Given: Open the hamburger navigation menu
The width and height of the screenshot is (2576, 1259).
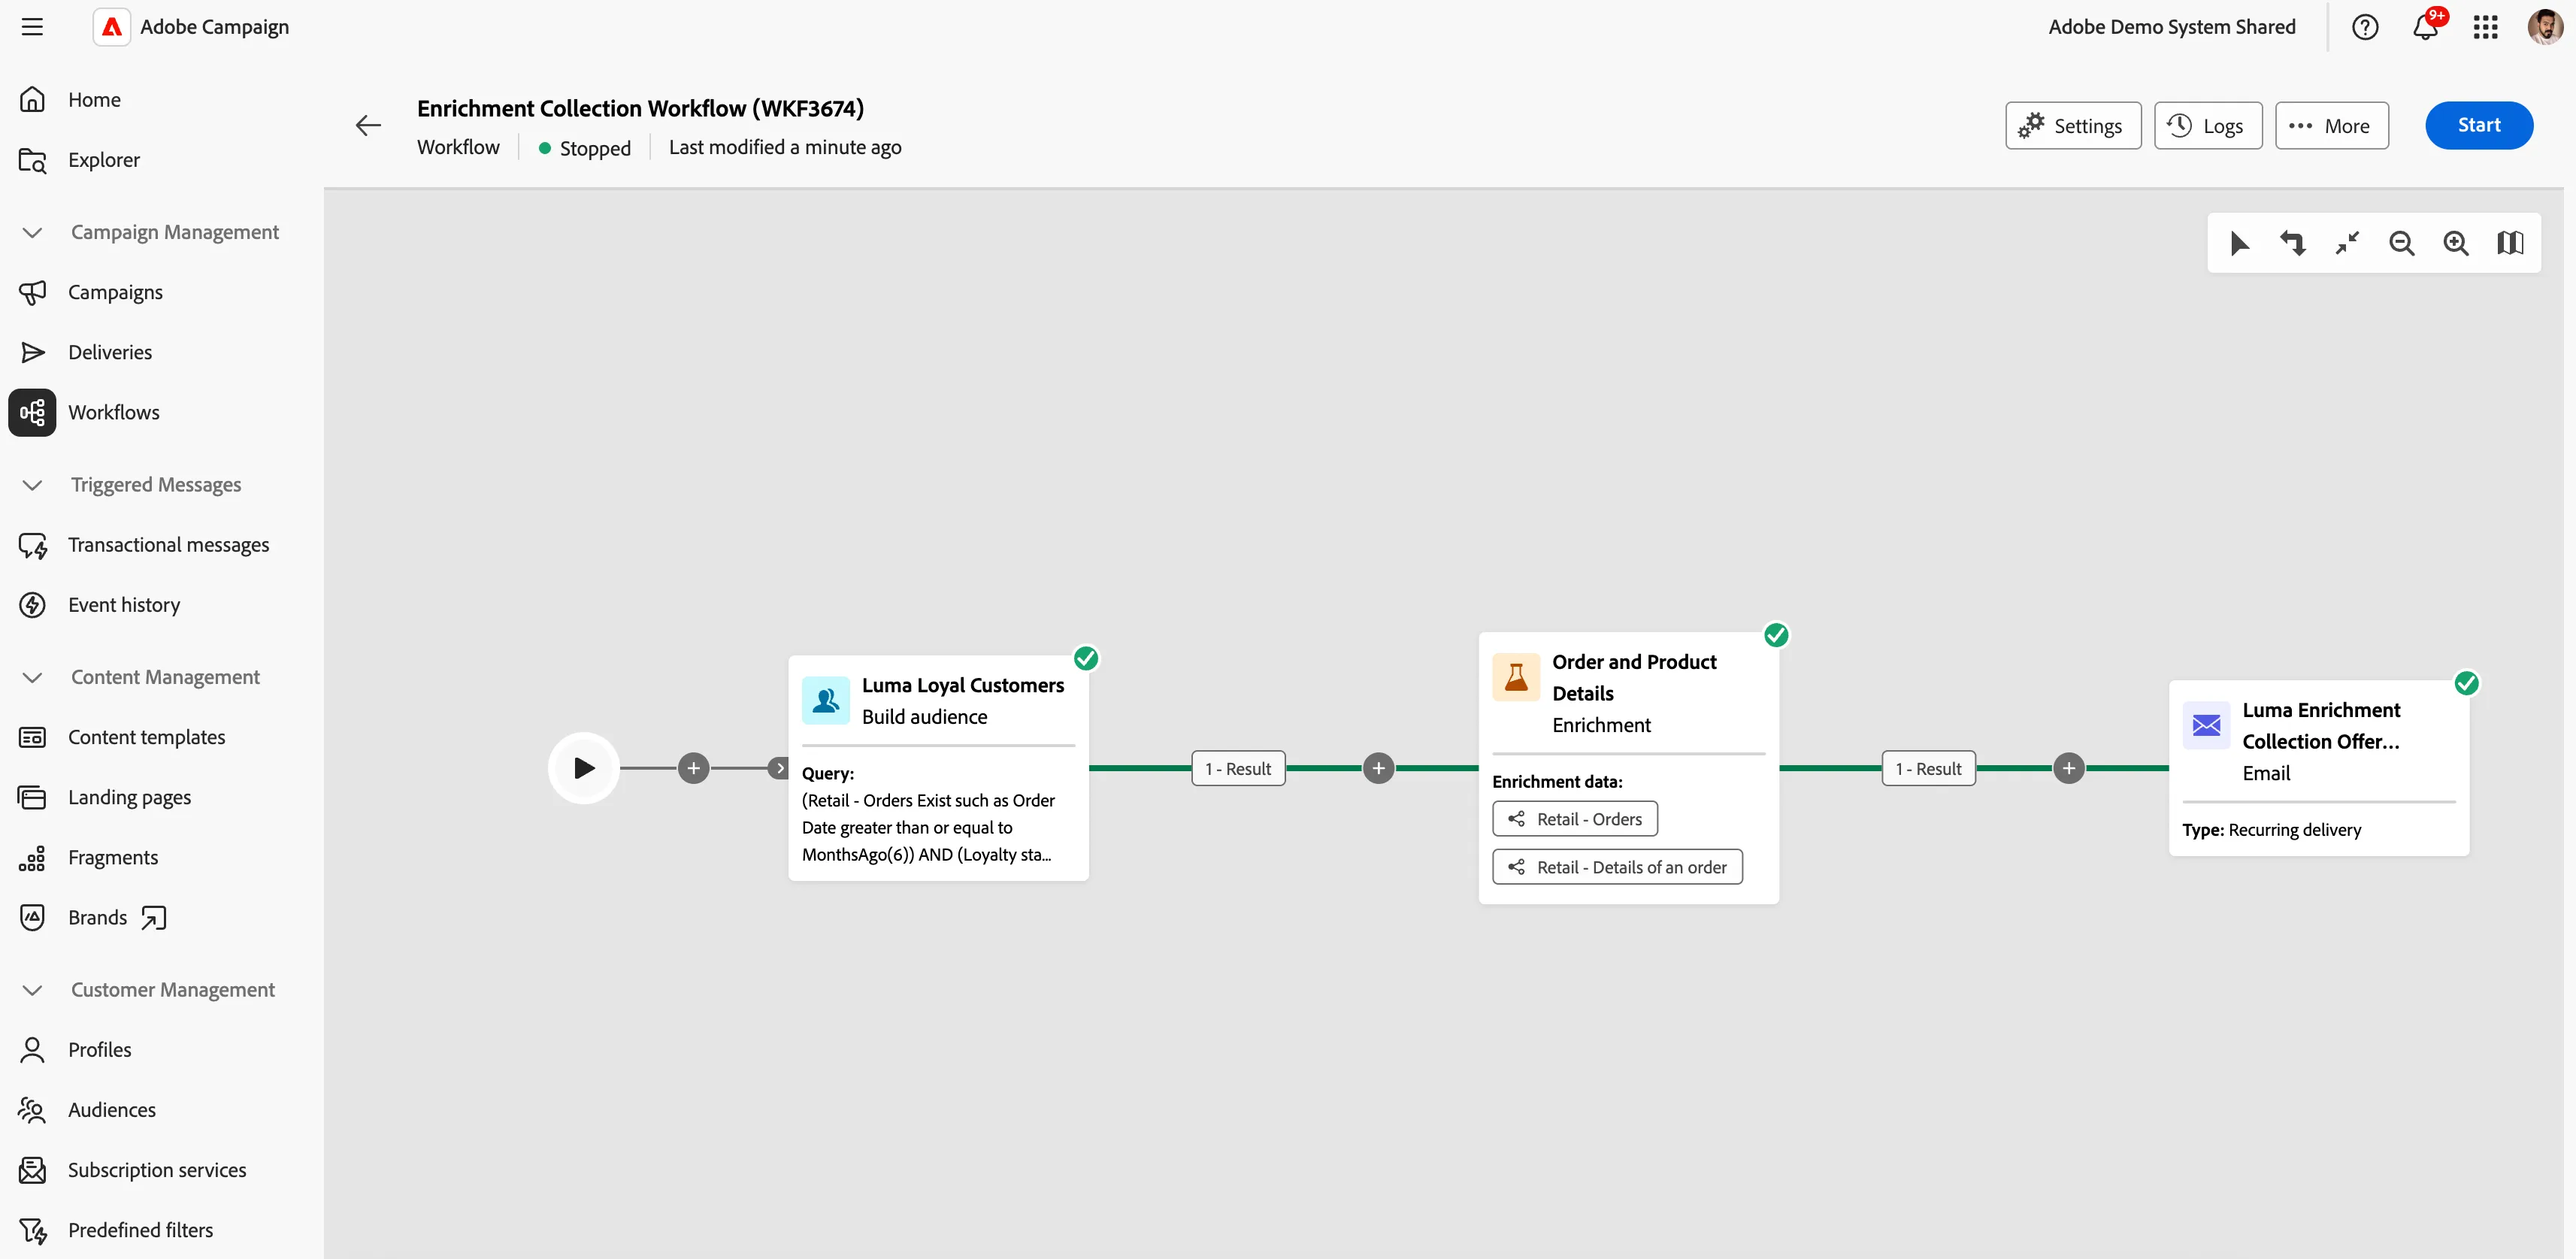Looking at the screenshot, I should point(32,27).
